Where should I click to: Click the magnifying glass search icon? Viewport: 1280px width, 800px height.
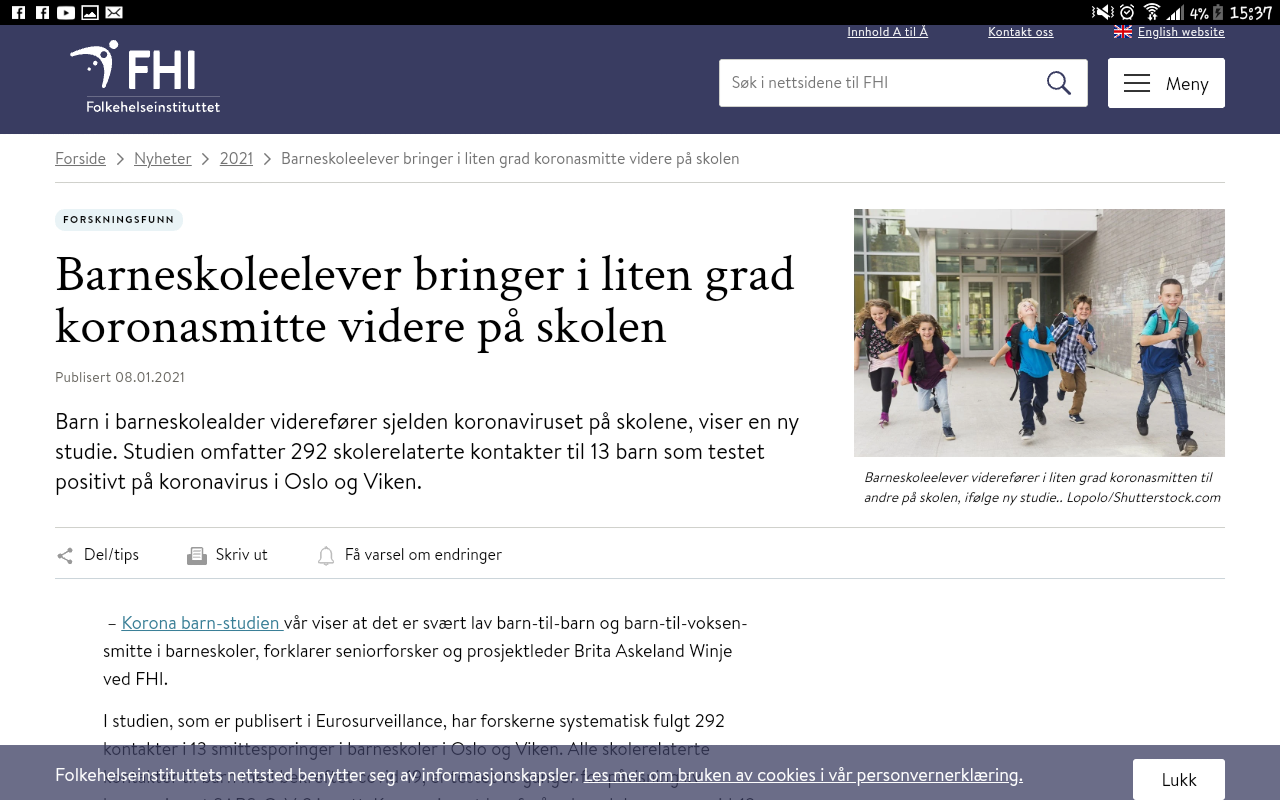click(1058, 83)
